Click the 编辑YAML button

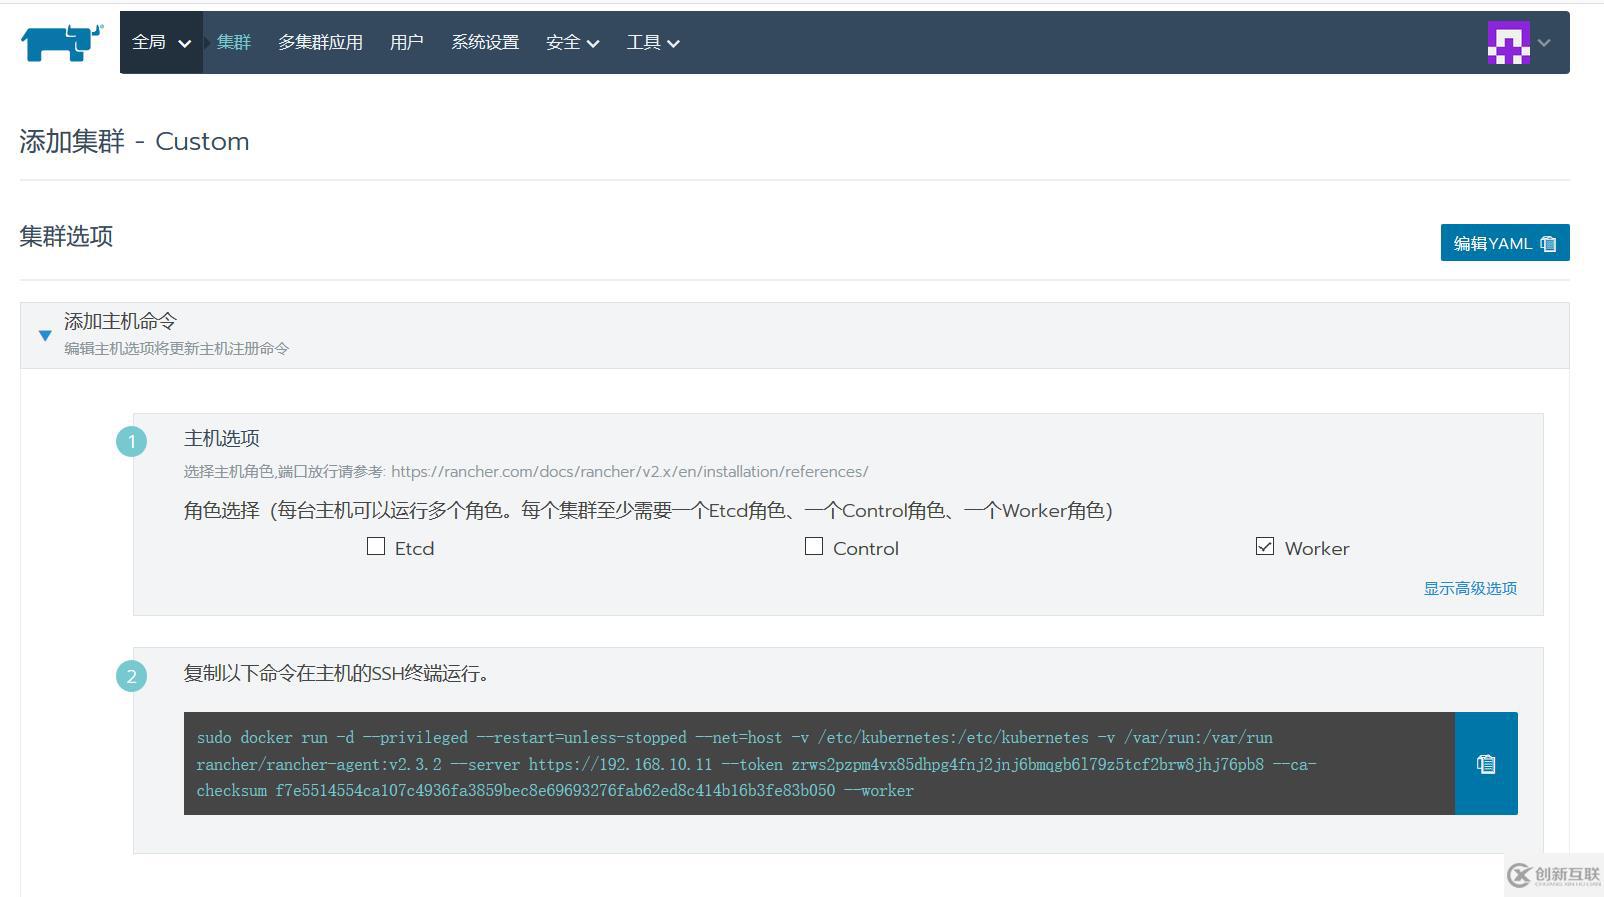[1505, 243]
